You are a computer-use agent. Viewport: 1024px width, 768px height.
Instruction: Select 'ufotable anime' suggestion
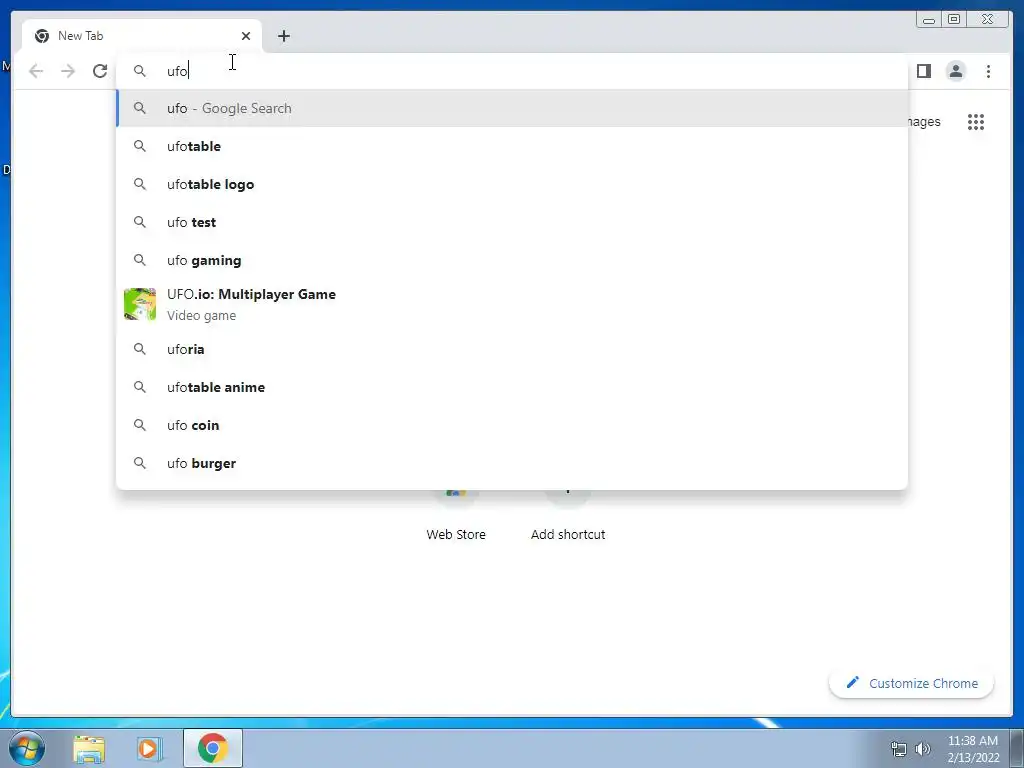coord(512,387)
